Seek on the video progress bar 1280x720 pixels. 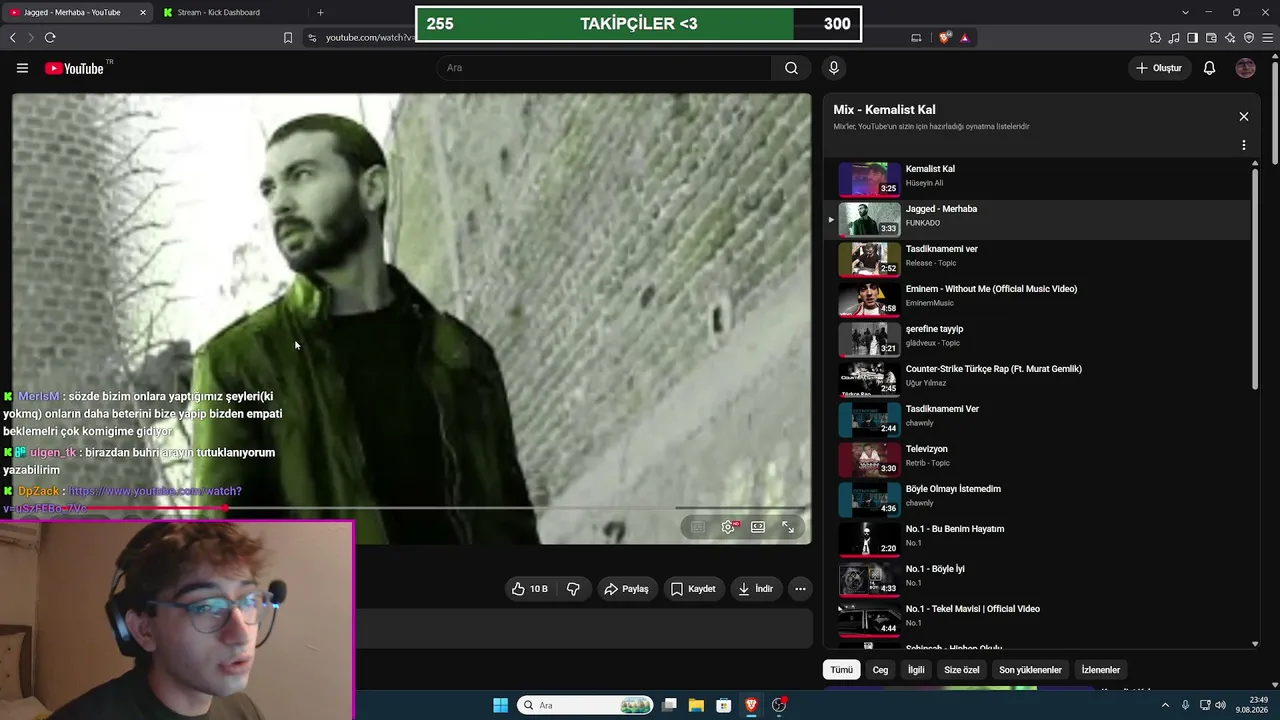(x=411, y=508)
